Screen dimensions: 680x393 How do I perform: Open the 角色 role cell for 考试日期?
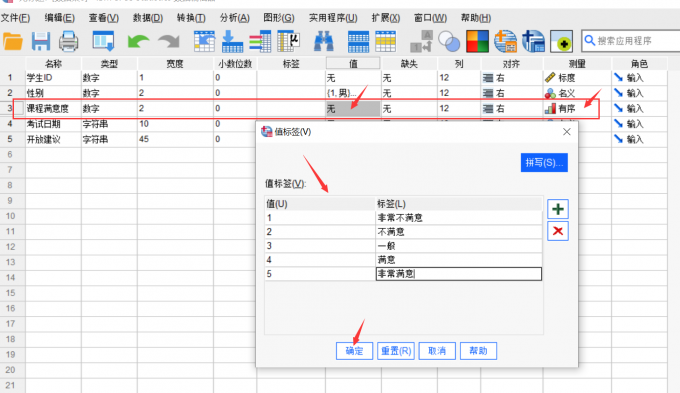click(639, 124)
